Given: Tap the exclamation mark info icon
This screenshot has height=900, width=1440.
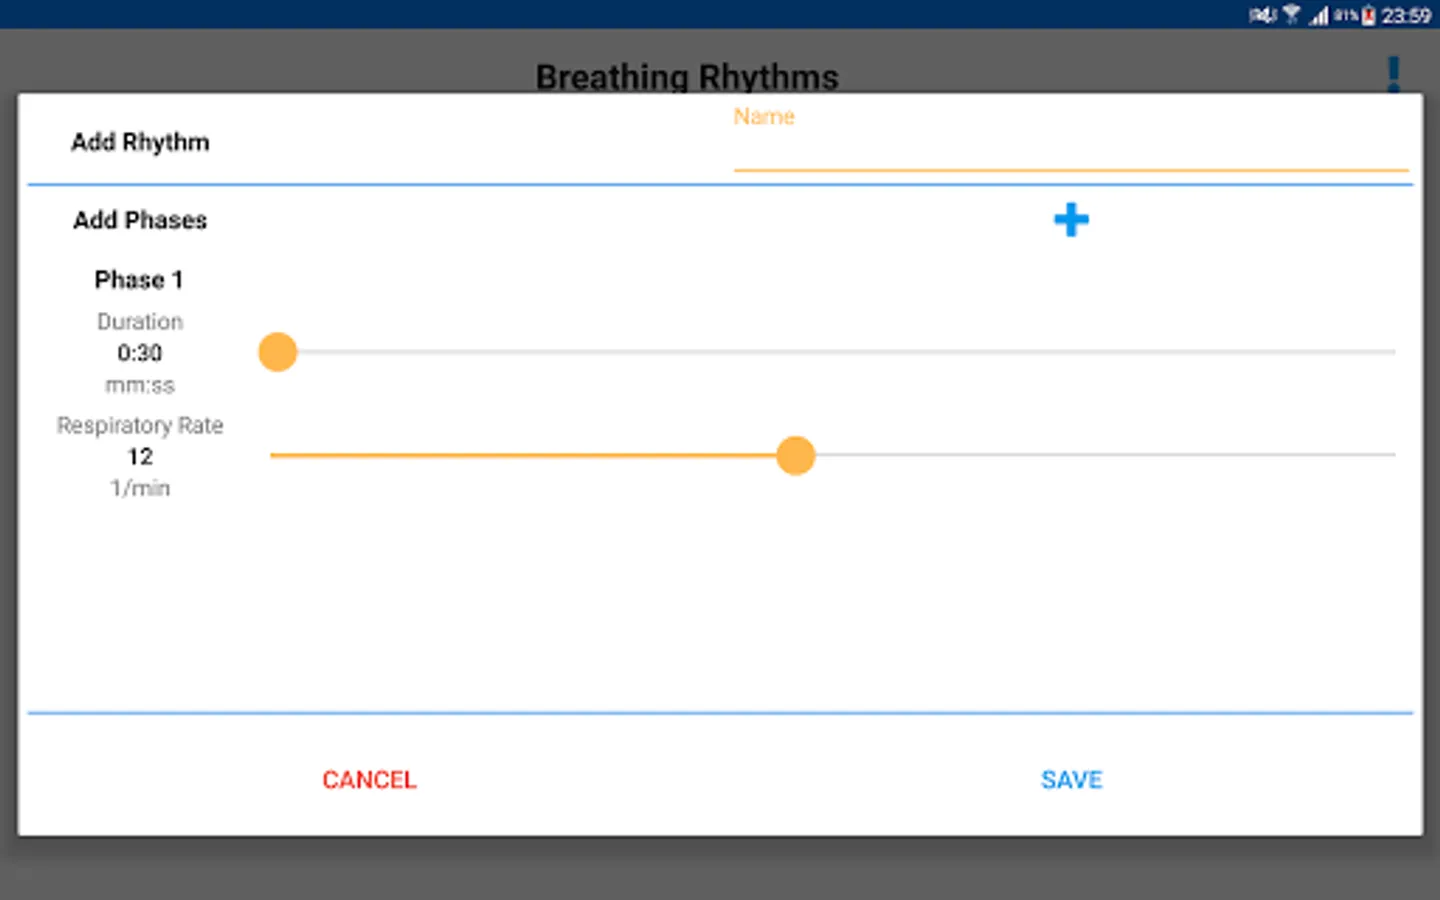Looking at the screenshot, I should tap(1393, 74).
